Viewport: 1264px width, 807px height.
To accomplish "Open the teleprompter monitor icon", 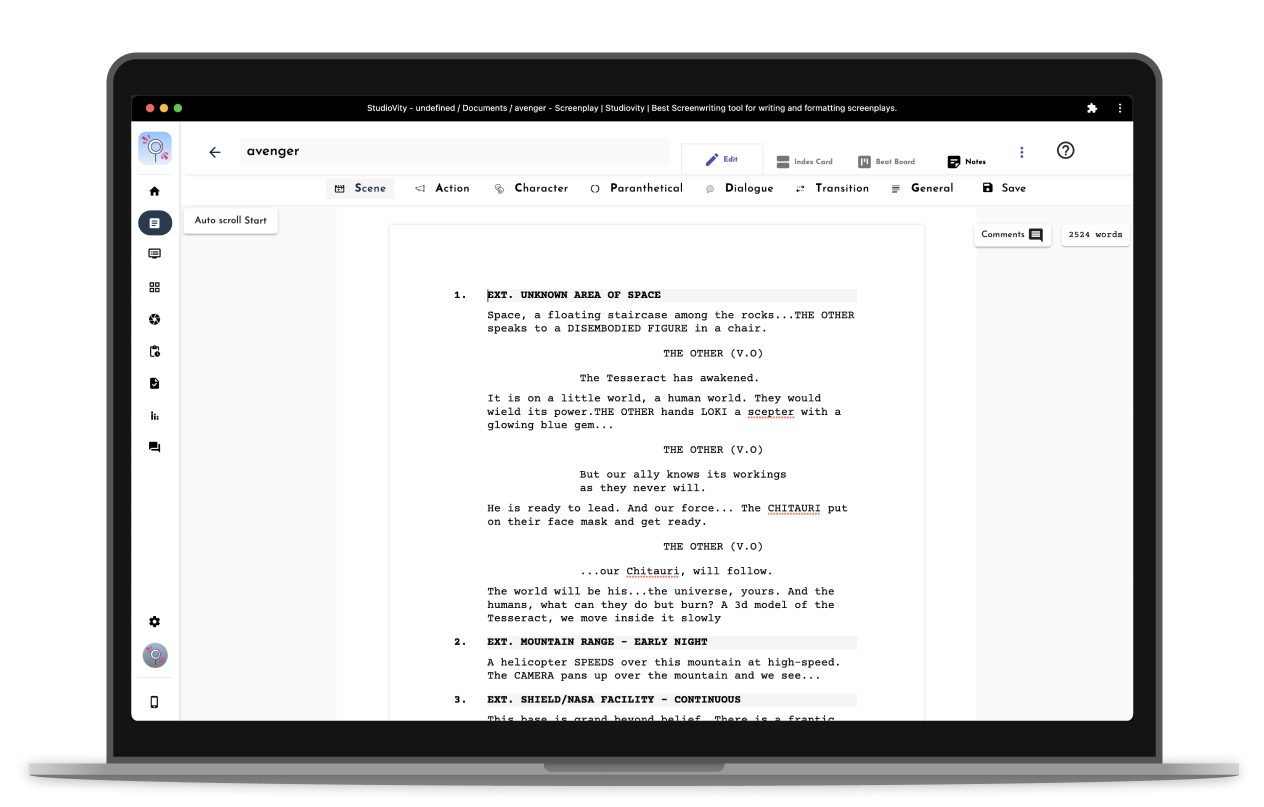I will tap(155, 254).
